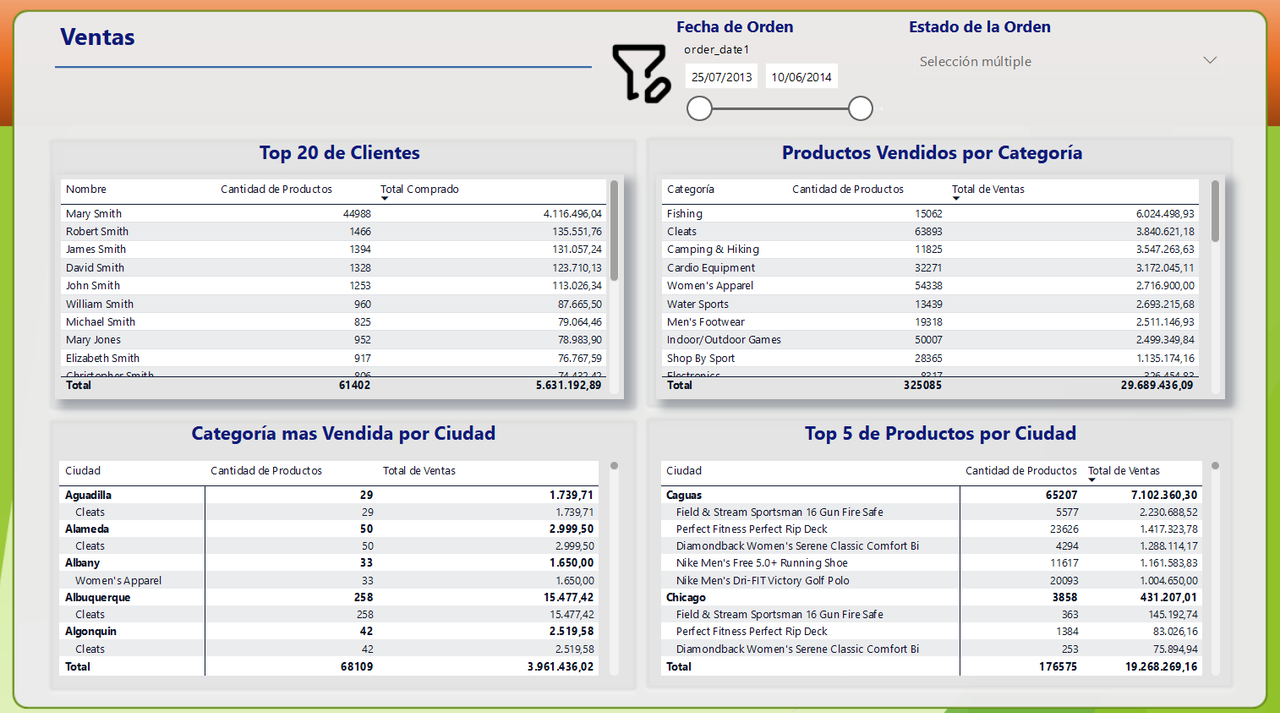Open the Selección múltiple slicer box

[x=1068, y=61]
